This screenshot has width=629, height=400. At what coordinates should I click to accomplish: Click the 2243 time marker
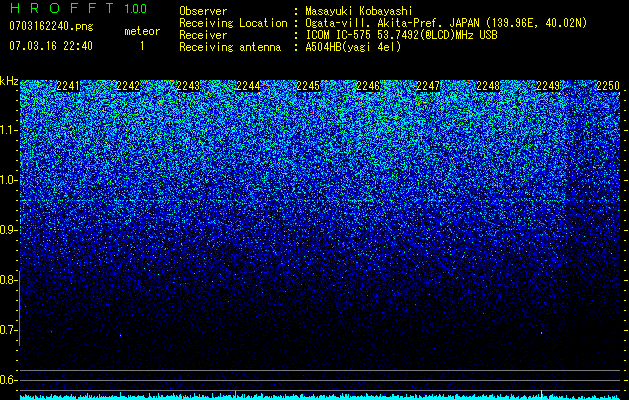coord(188,86)
